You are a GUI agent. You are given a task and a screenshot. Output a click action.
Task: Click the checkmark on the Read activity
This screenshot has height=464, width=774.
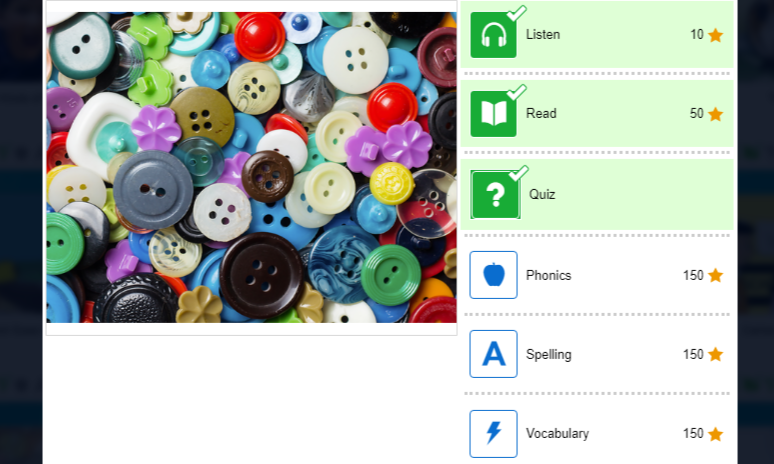(516, 92)
